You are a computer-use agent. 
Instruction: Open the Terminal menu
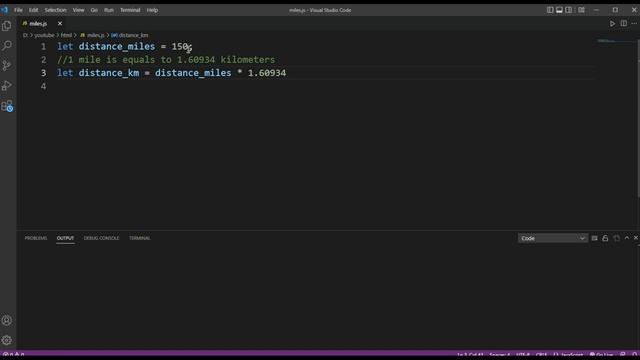[x=130, y=10]
